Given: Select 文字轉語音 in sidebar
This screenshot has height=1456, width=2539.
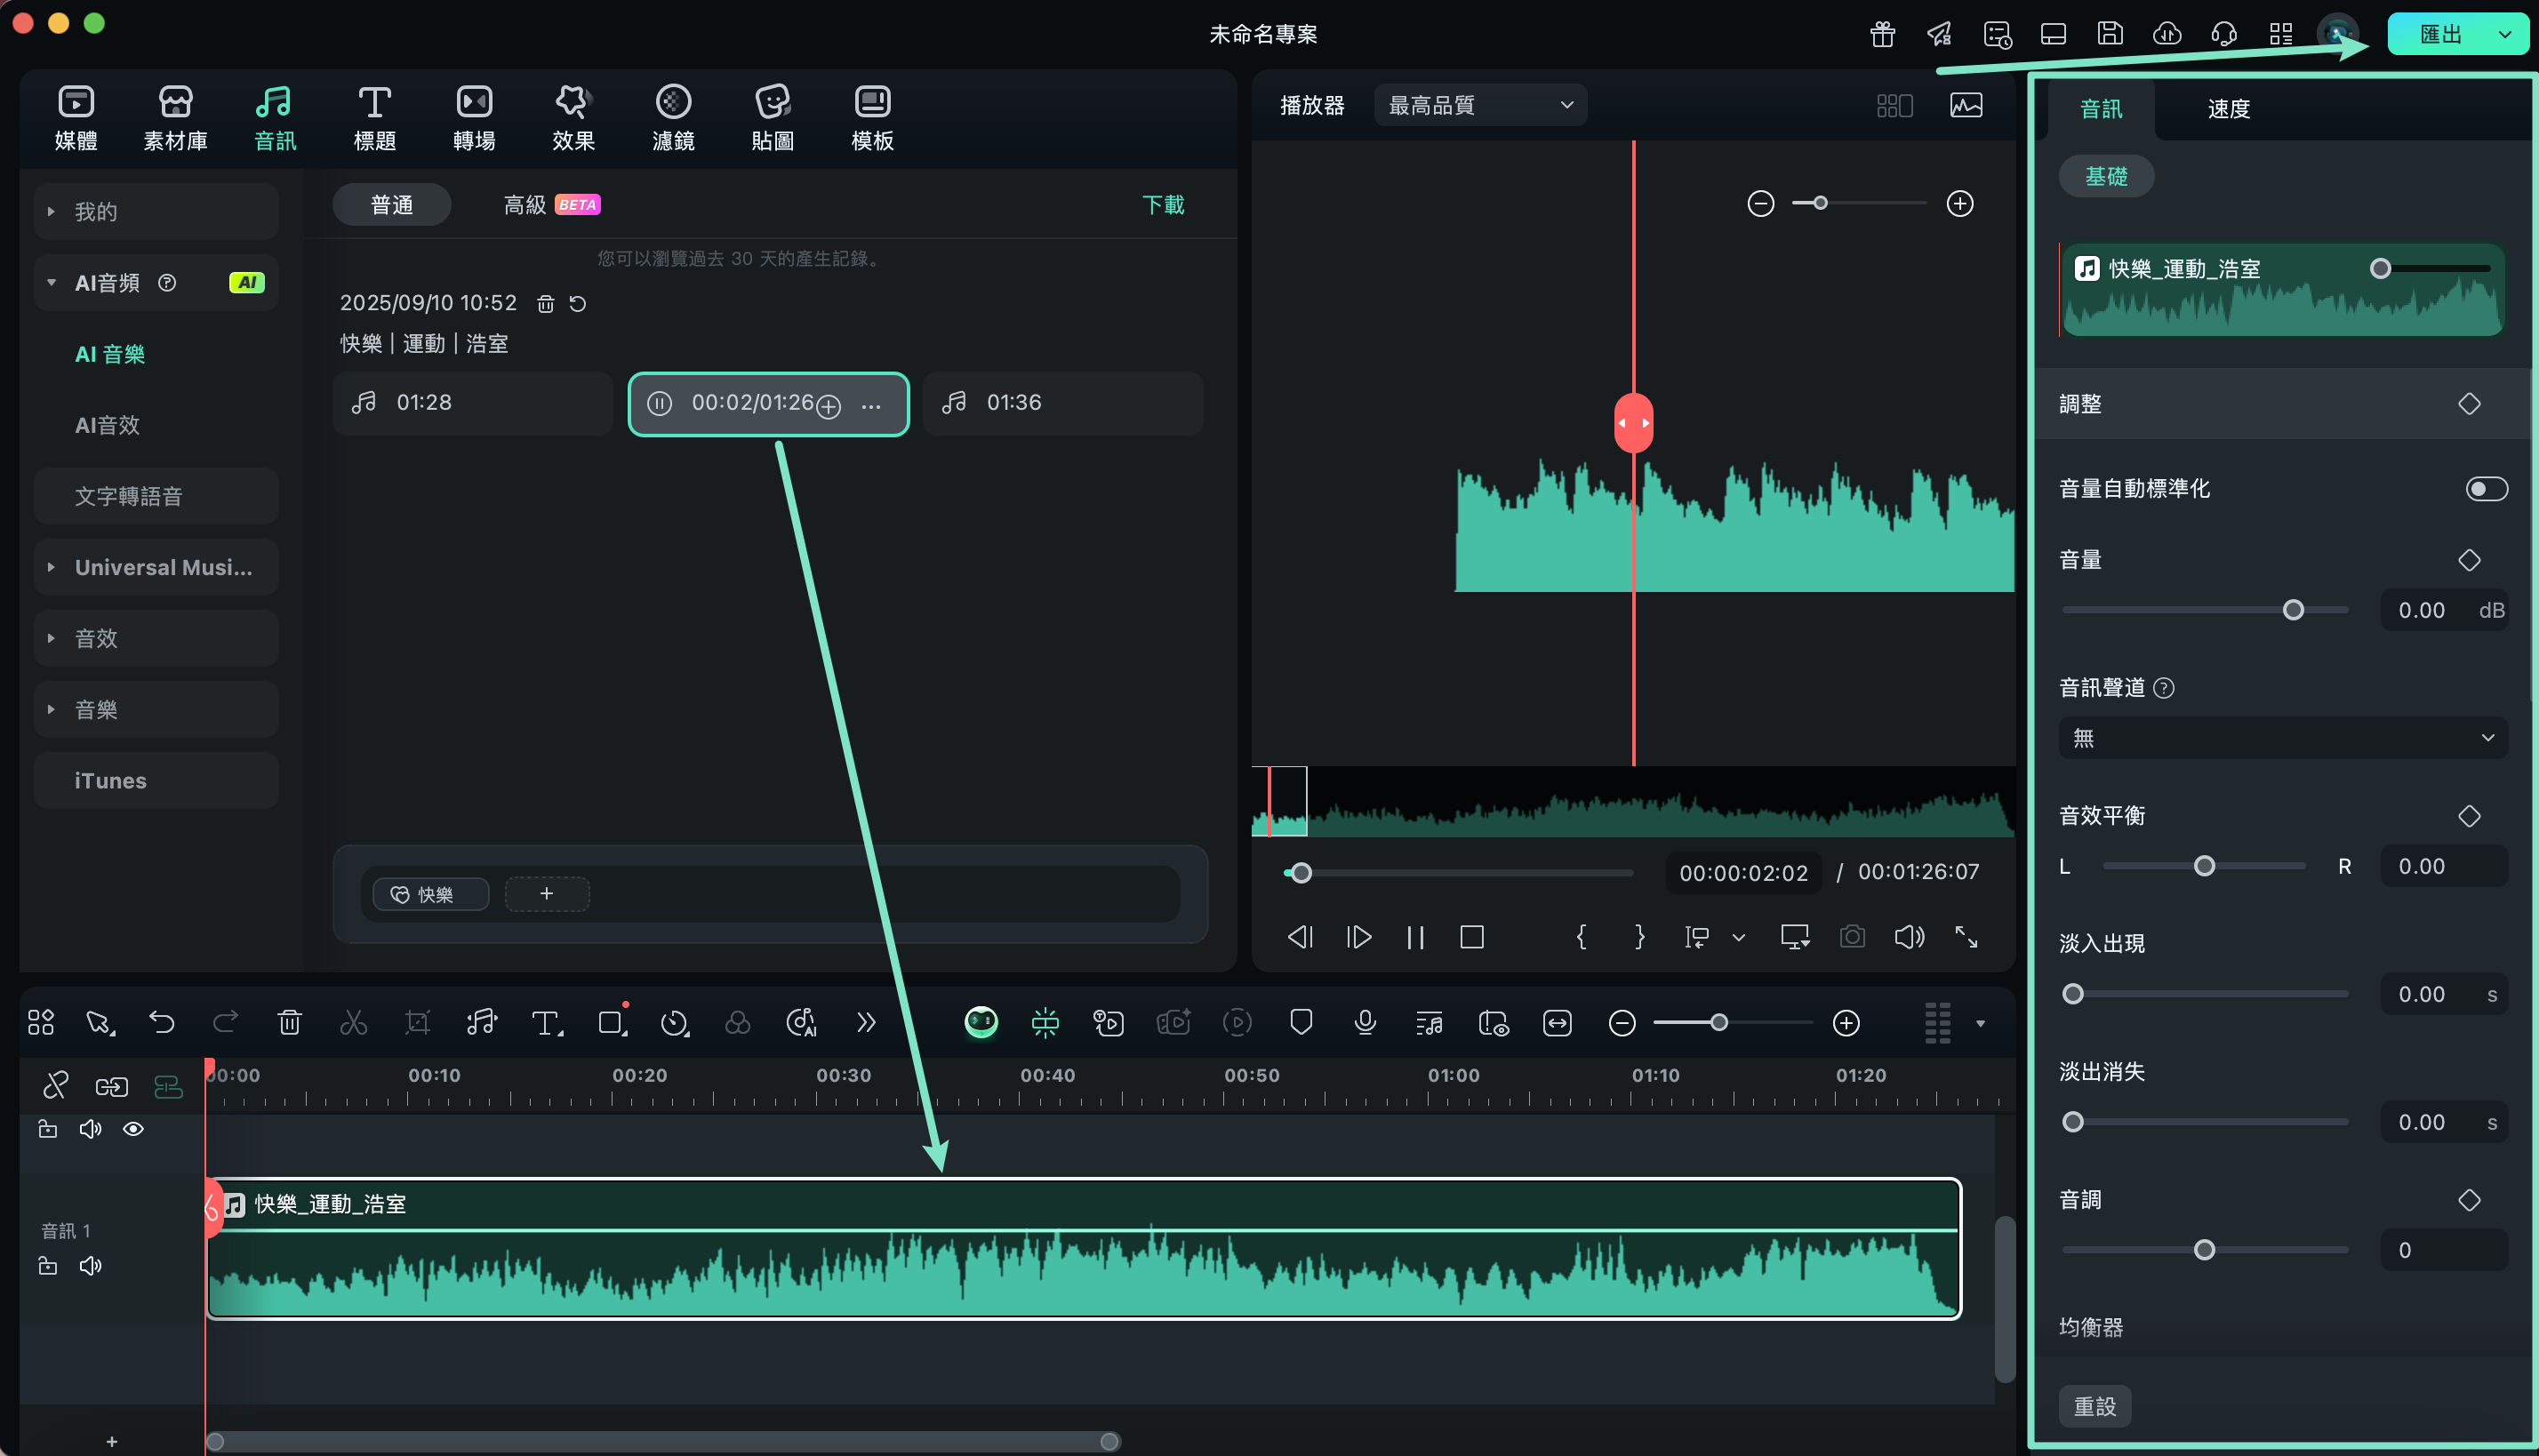Looking at the screenshot, I should [x=156, y=496].
